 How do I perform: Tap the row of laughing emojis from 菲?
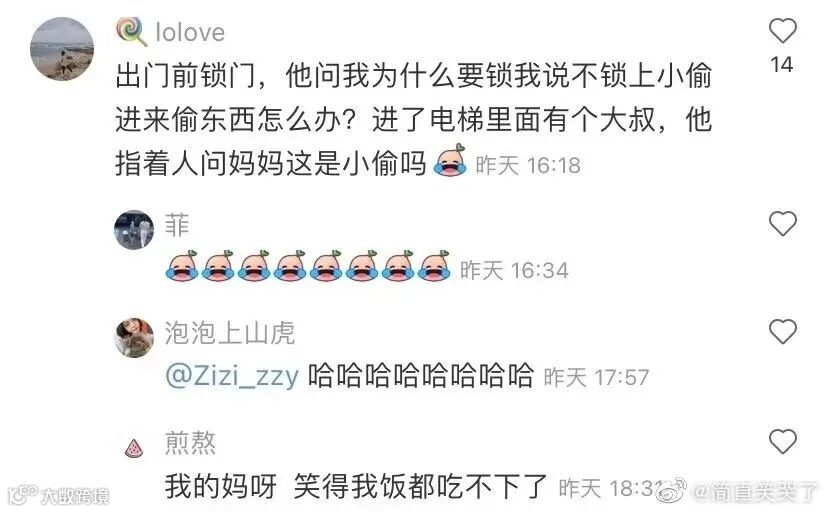tap(308, 266)
